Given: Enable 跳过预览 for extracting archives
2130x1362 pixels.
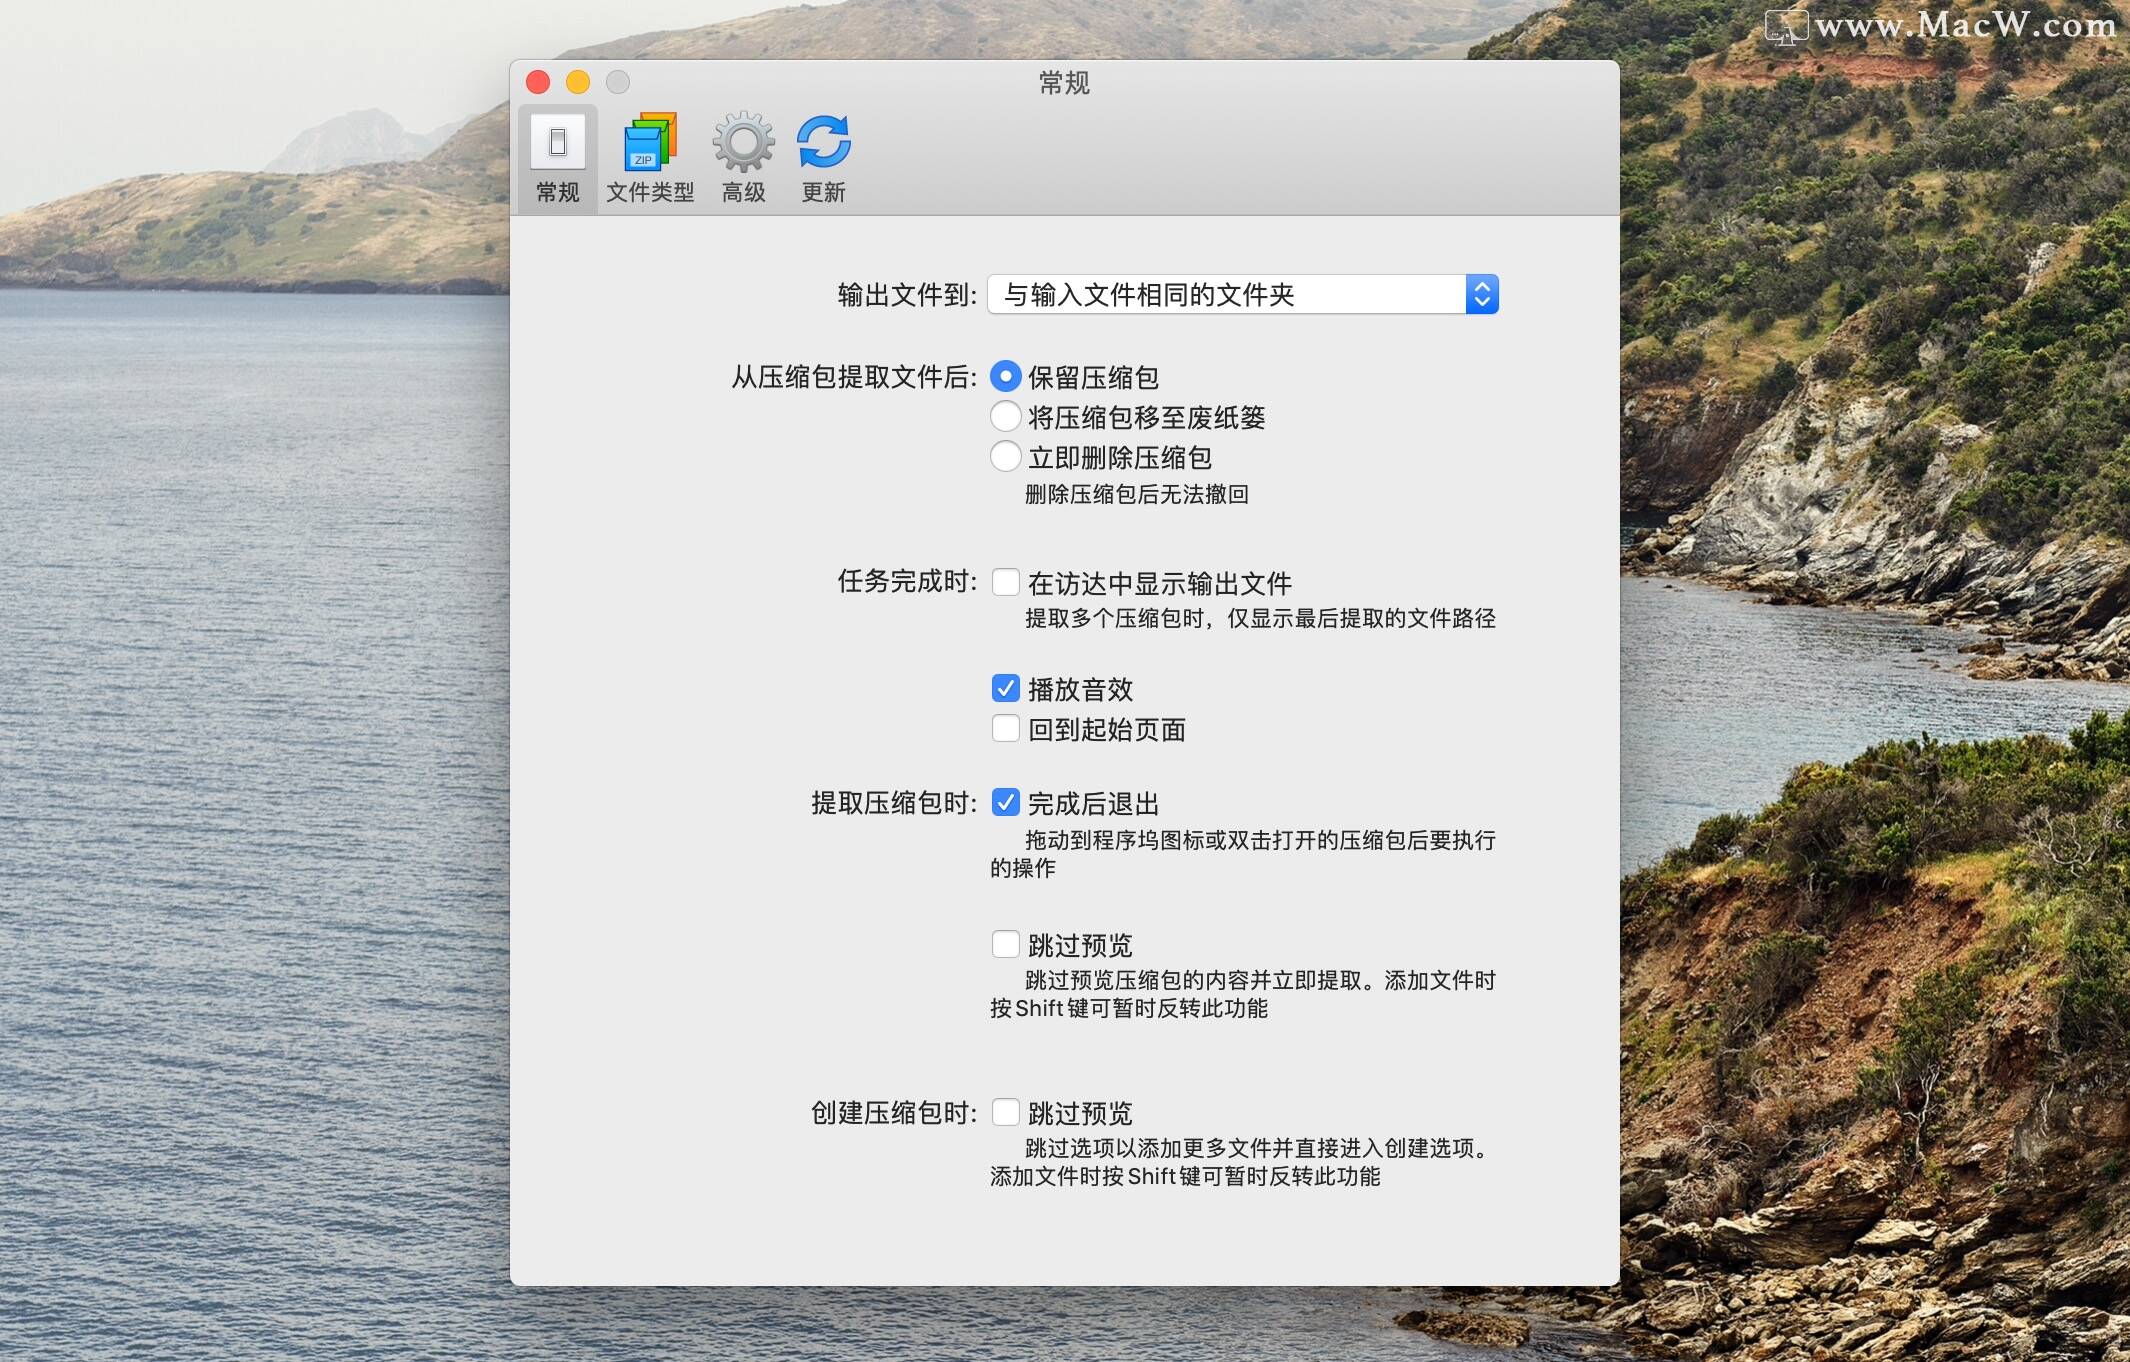Looking at the screenshot, I should pos(1006,944).
